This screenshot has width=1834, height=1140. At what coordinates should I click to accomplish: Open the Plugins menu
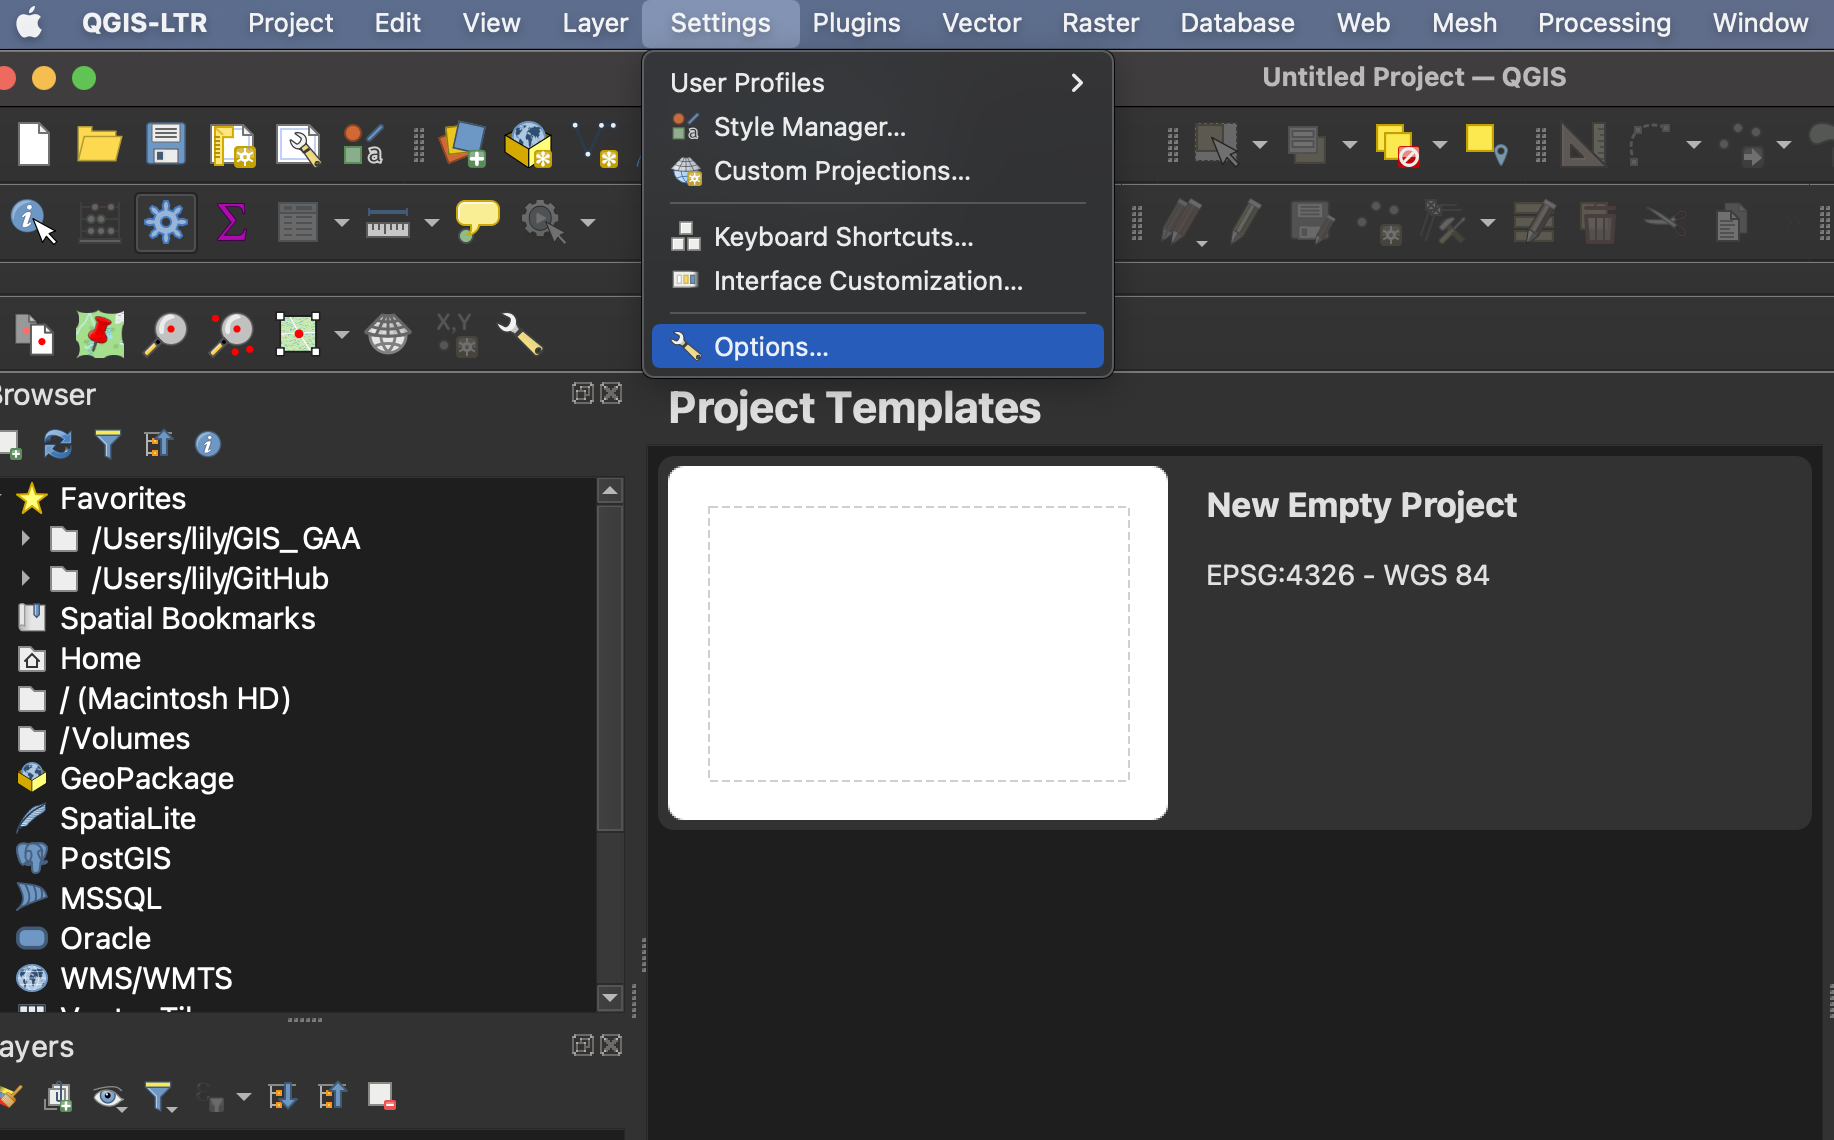tap(856, 23)
